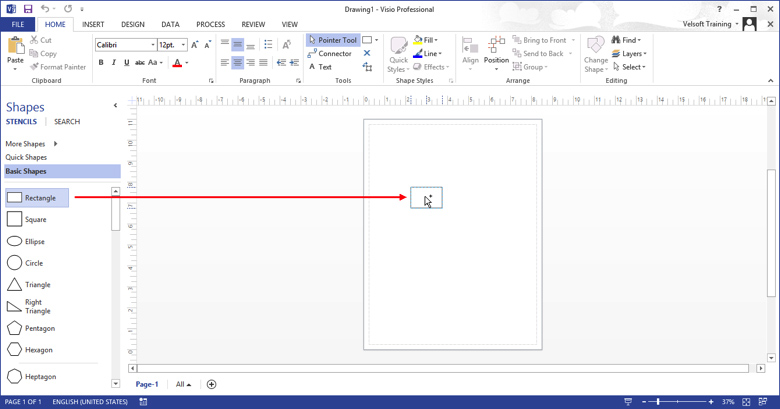Toggle Italic text formatting
The height and width of the screenshot is (409, 780).
tap(114, 63)
